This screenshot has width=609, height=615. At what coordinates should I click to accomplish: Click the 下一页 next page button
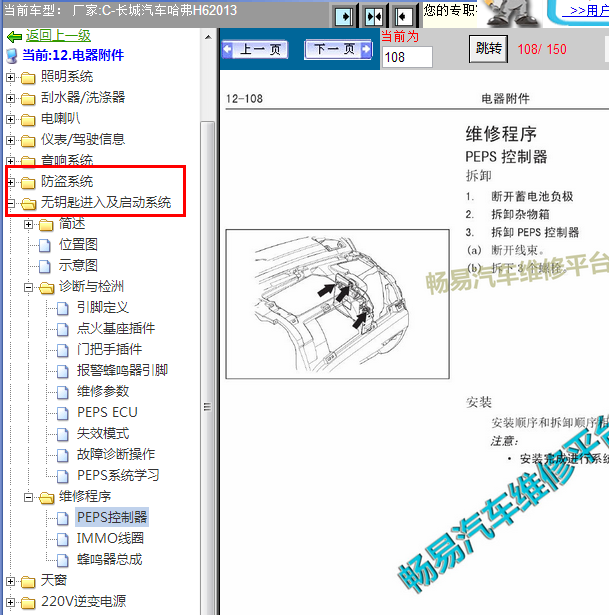(338, 50)
